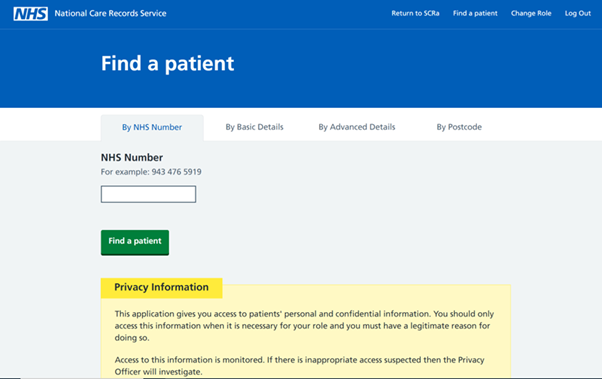This screenshot has height=379, width=602.
Task: Focus the NHS Number input field
Action: 148,194
